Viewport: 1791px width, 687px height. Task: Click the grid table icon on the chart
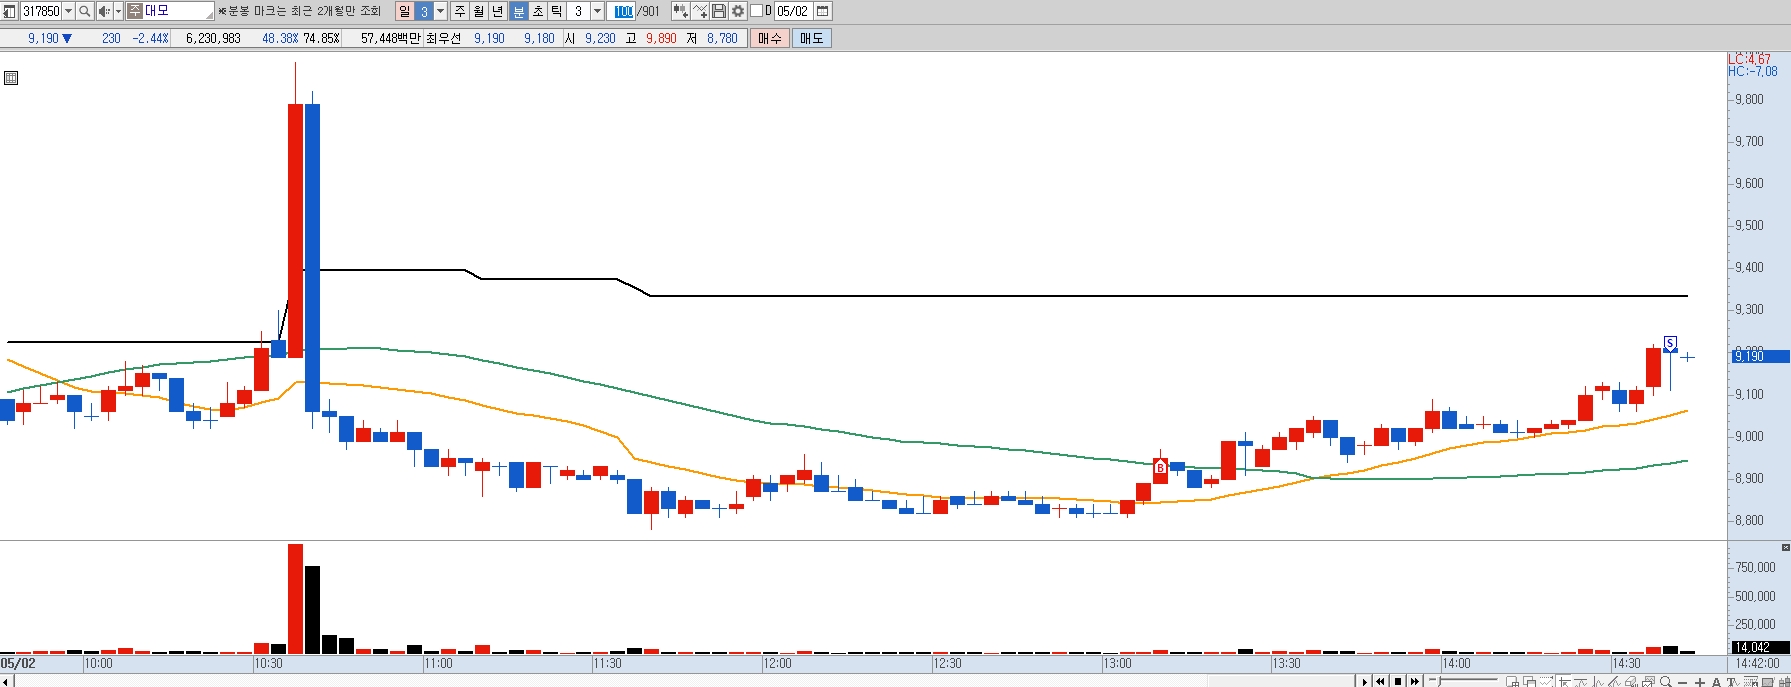11,78
